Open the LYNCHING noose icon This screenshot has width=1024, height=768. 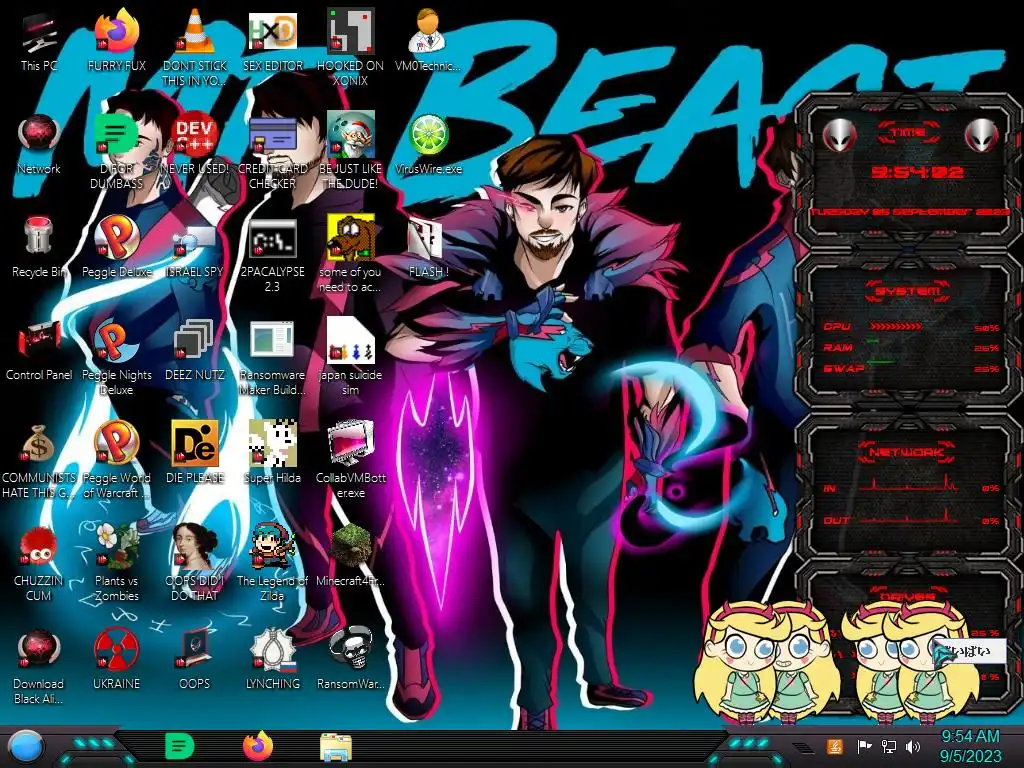pyautogui.click(x=272, y=650)
